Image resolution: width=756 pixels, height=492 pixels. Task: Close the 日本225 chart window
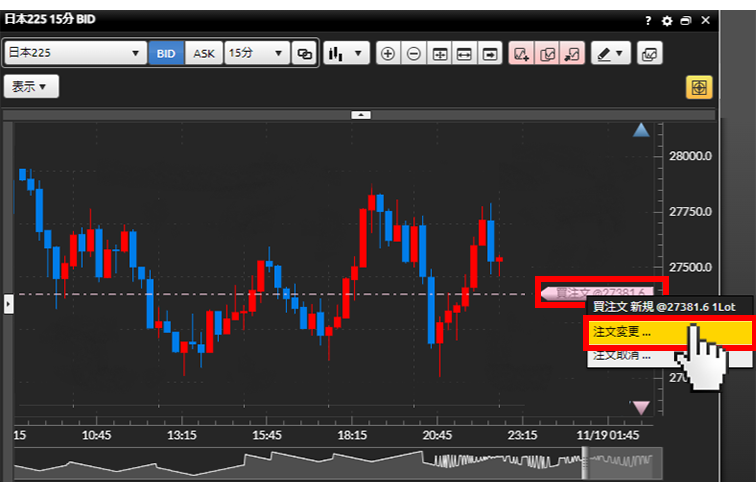[705, 20]
